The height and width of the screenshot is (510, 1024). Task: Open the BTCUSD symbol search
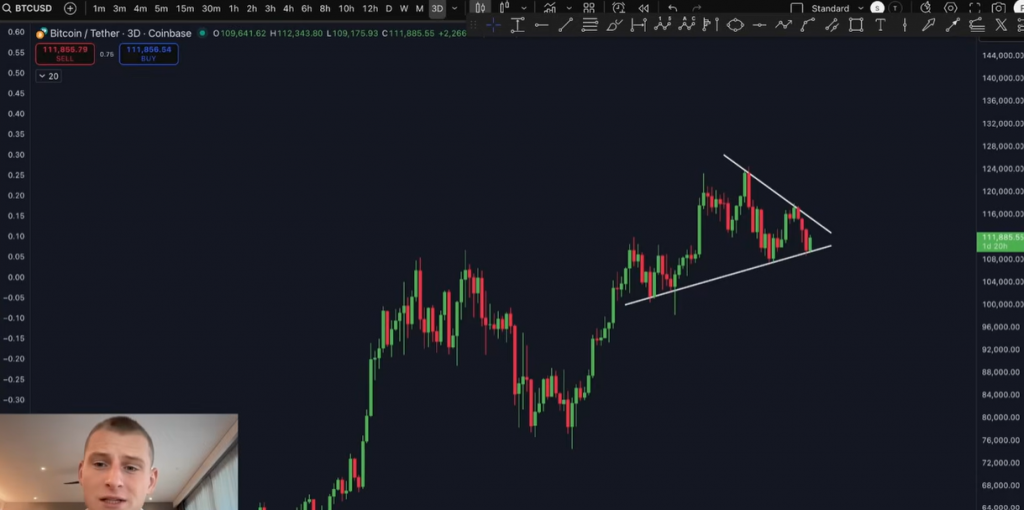coord(30,8)
